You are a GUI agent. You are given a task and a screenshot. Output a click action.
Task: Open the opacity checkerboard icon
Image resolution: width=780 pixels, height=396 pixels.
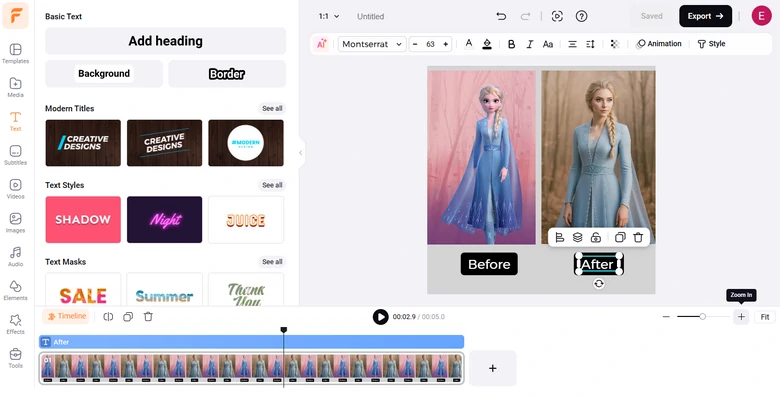point(615,44)
